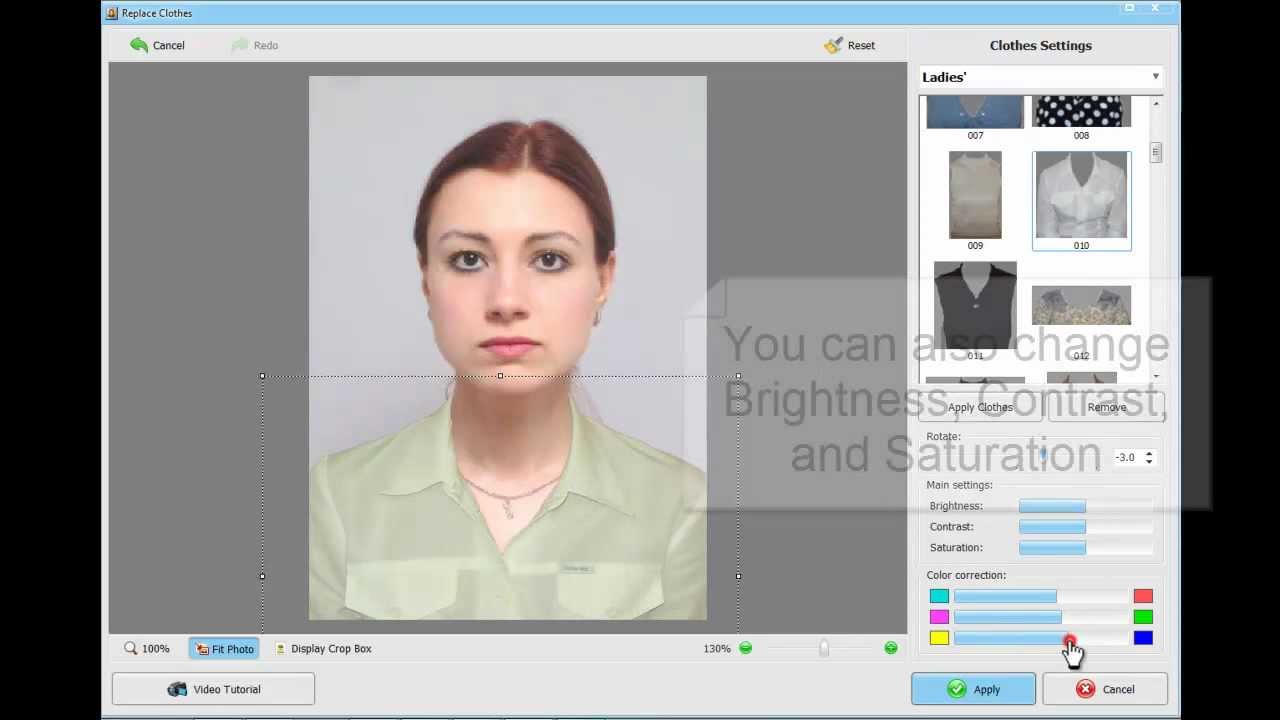Click the green color correction swatch
1280x720 pixels.
[x=1143, y=617]
